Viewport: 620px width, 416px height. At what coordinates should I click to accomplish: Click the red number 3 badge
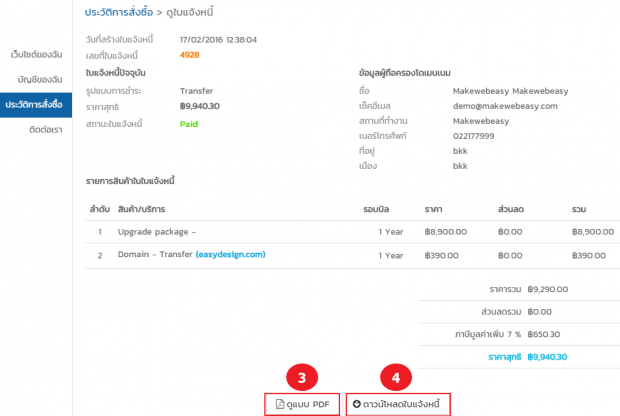[x=302, y=378]
